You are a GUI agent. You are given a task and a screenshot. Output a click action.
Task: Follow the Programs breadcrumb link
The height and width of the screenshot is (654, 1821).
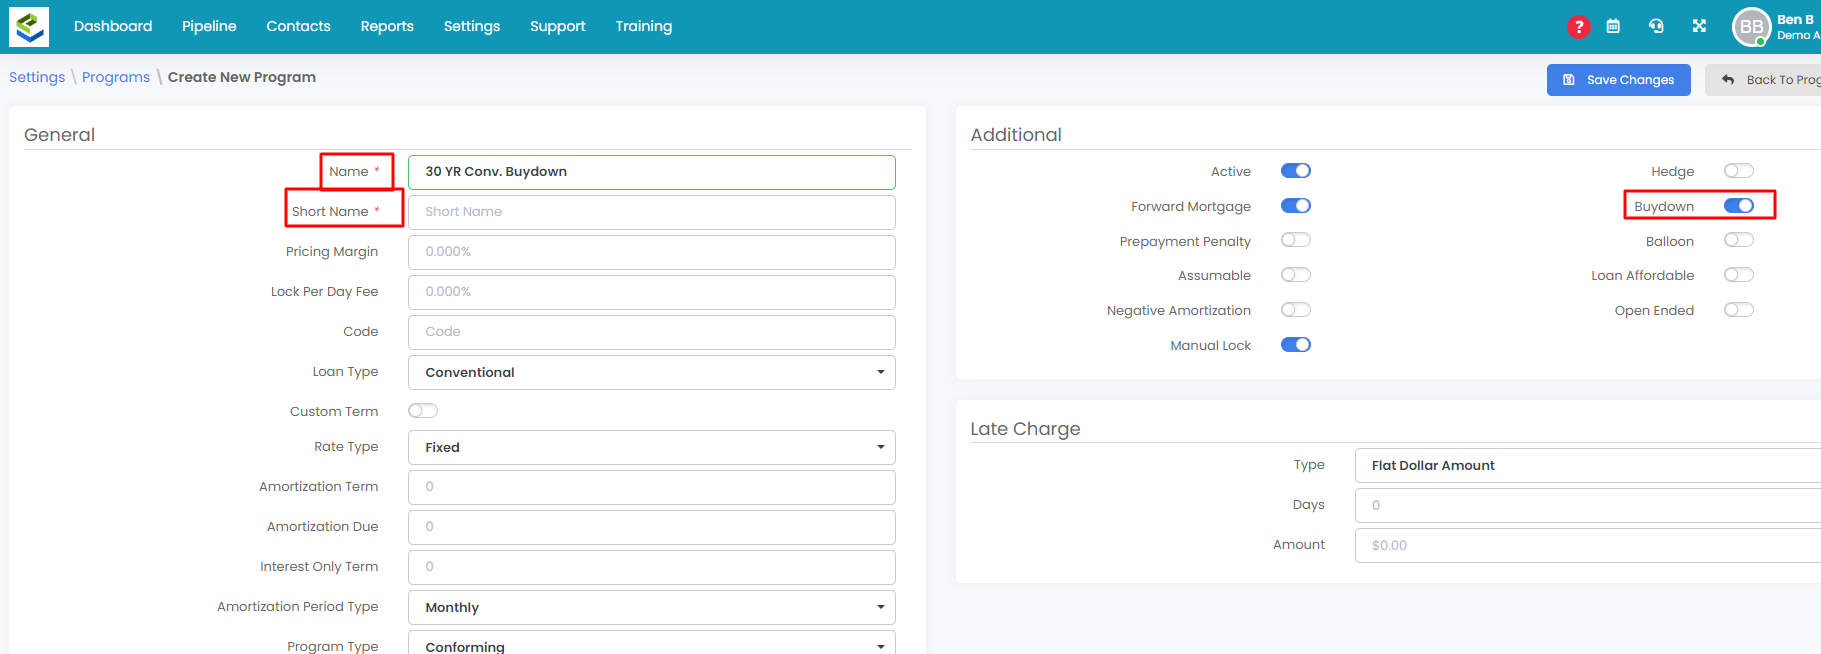(x=116, y=77)
